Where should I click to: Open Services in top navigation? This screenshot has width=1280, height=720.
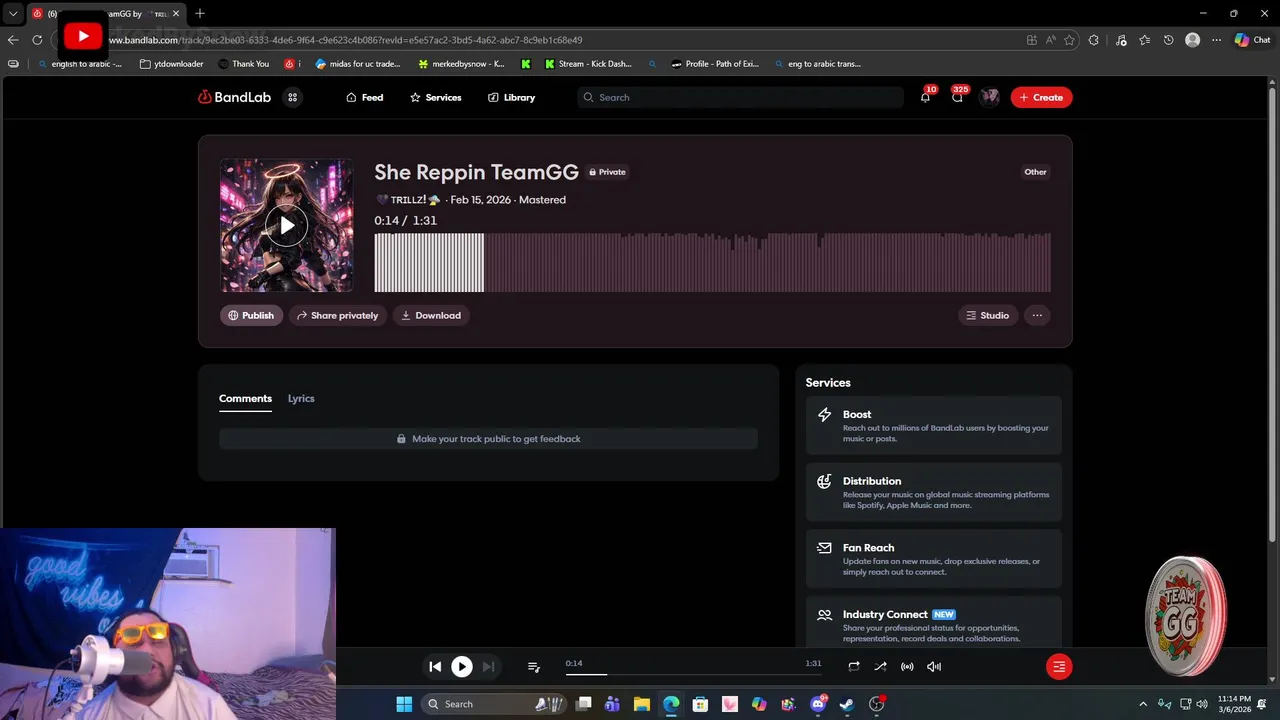point(436,97)
